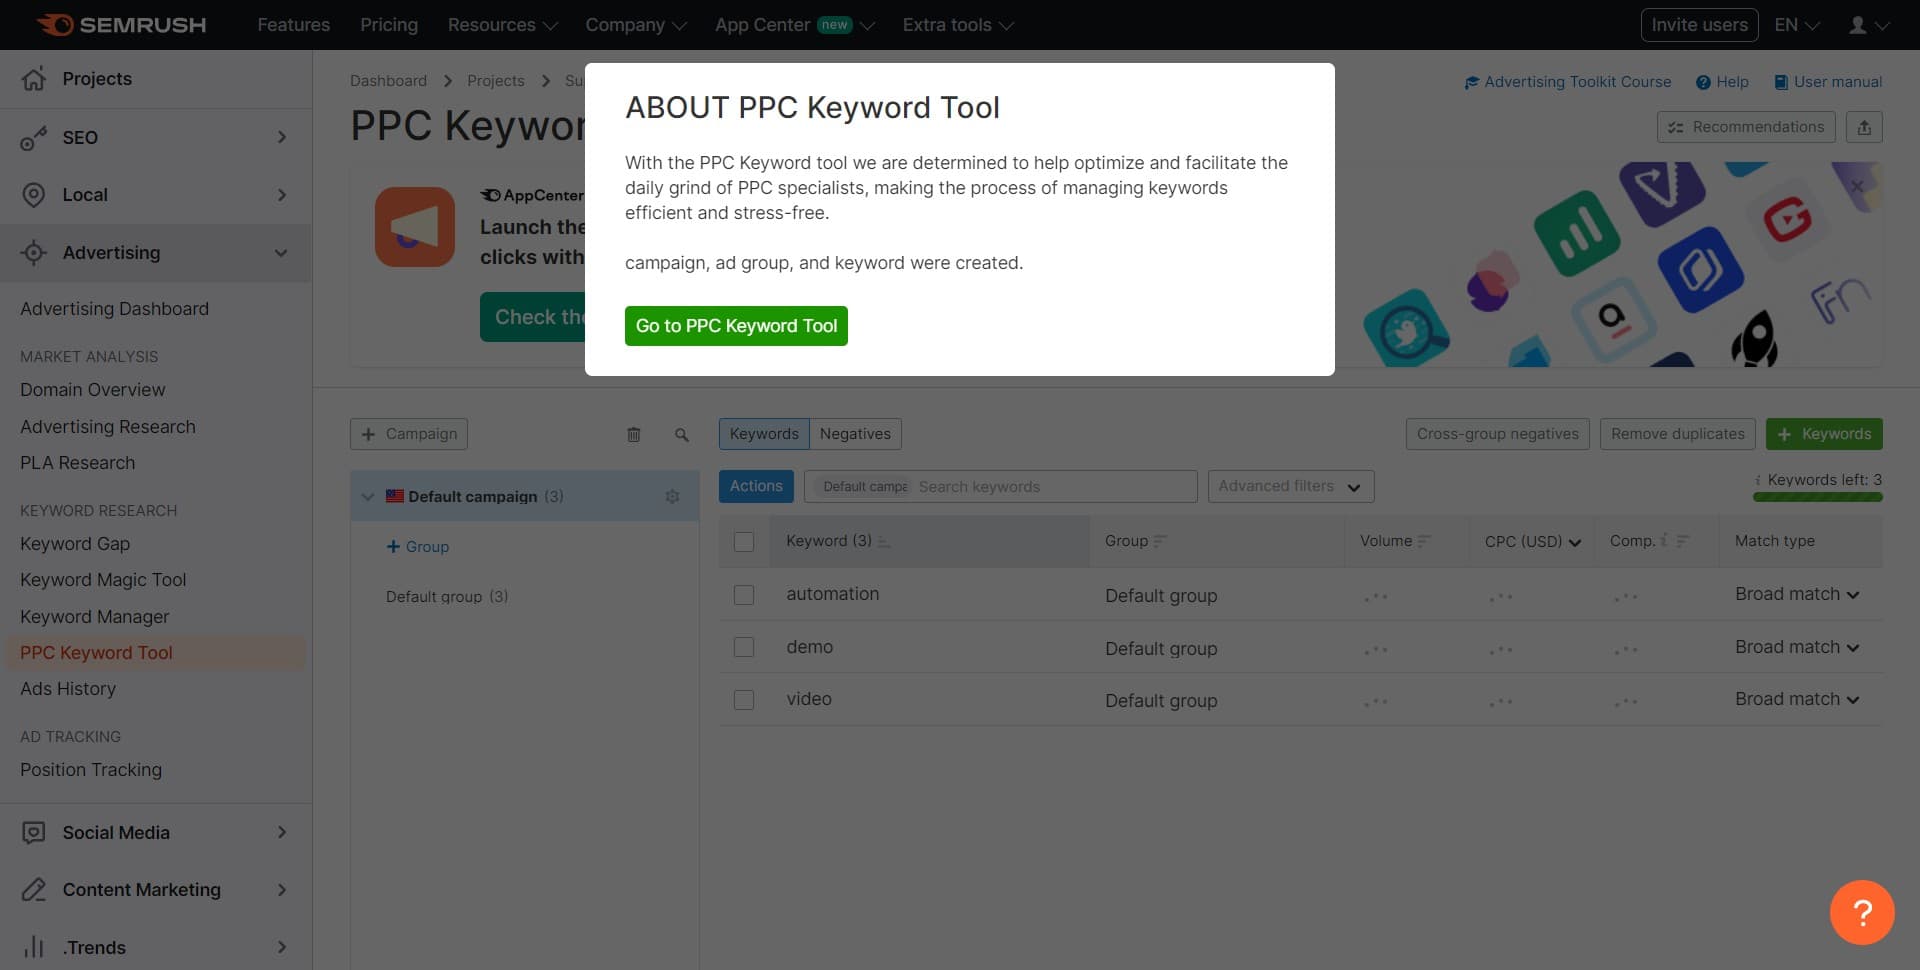
Task: Click the Local sidebar icon
Action: coord(33,194)
